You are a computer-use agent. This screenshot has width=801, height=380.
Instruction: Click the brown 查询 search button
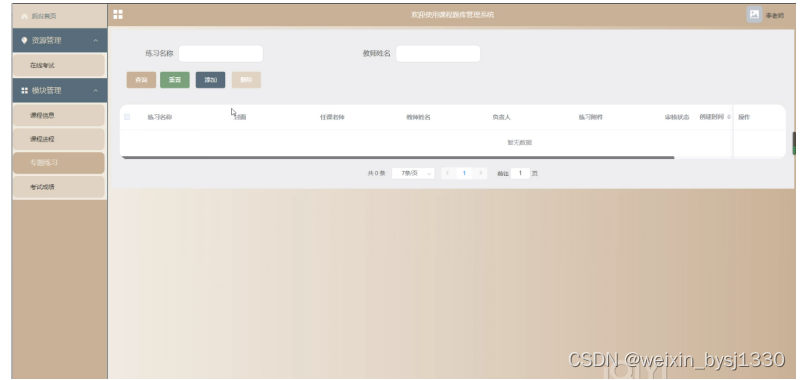[x=142, y=80]
